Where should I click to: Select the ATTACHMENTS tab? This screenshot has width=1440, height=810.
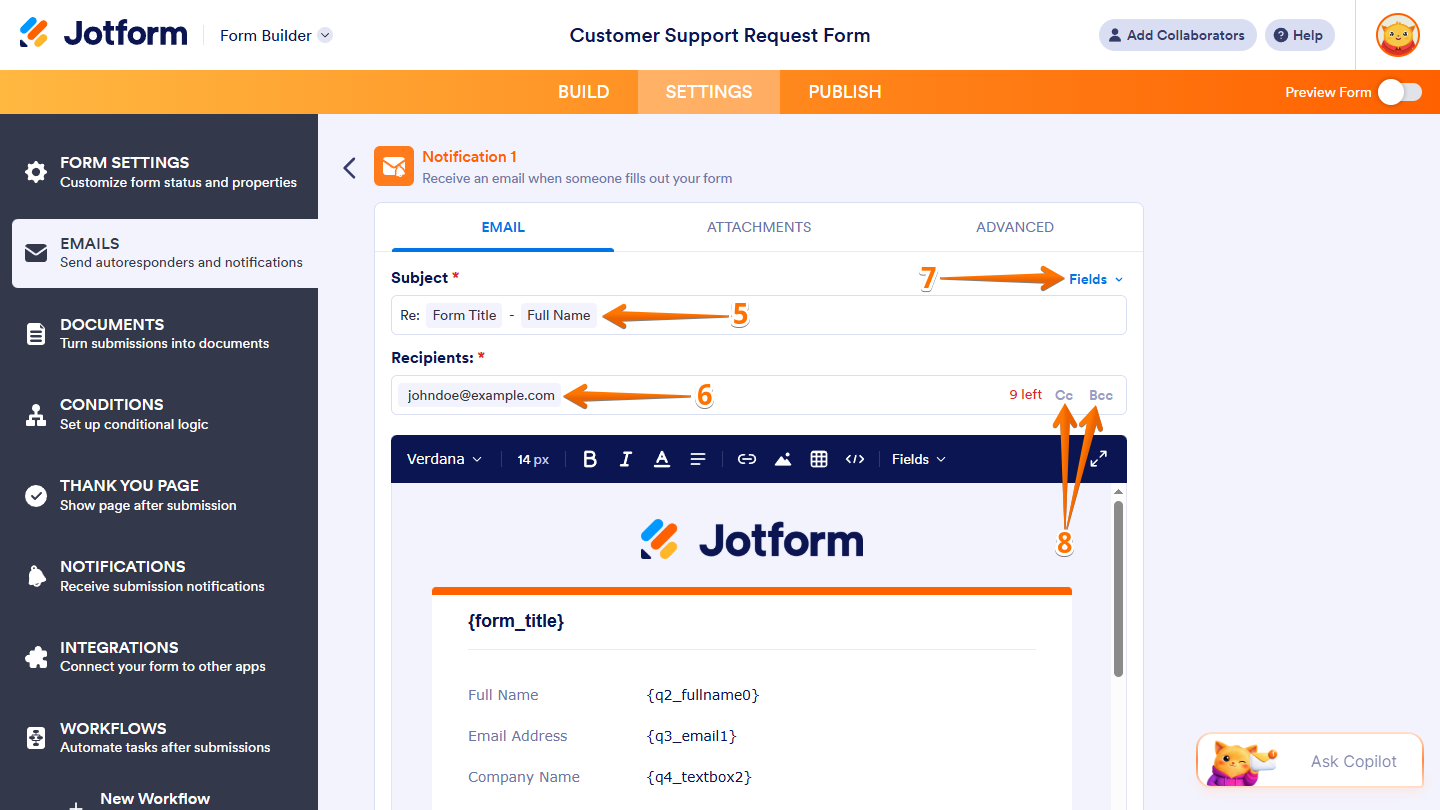click(759, 227)
